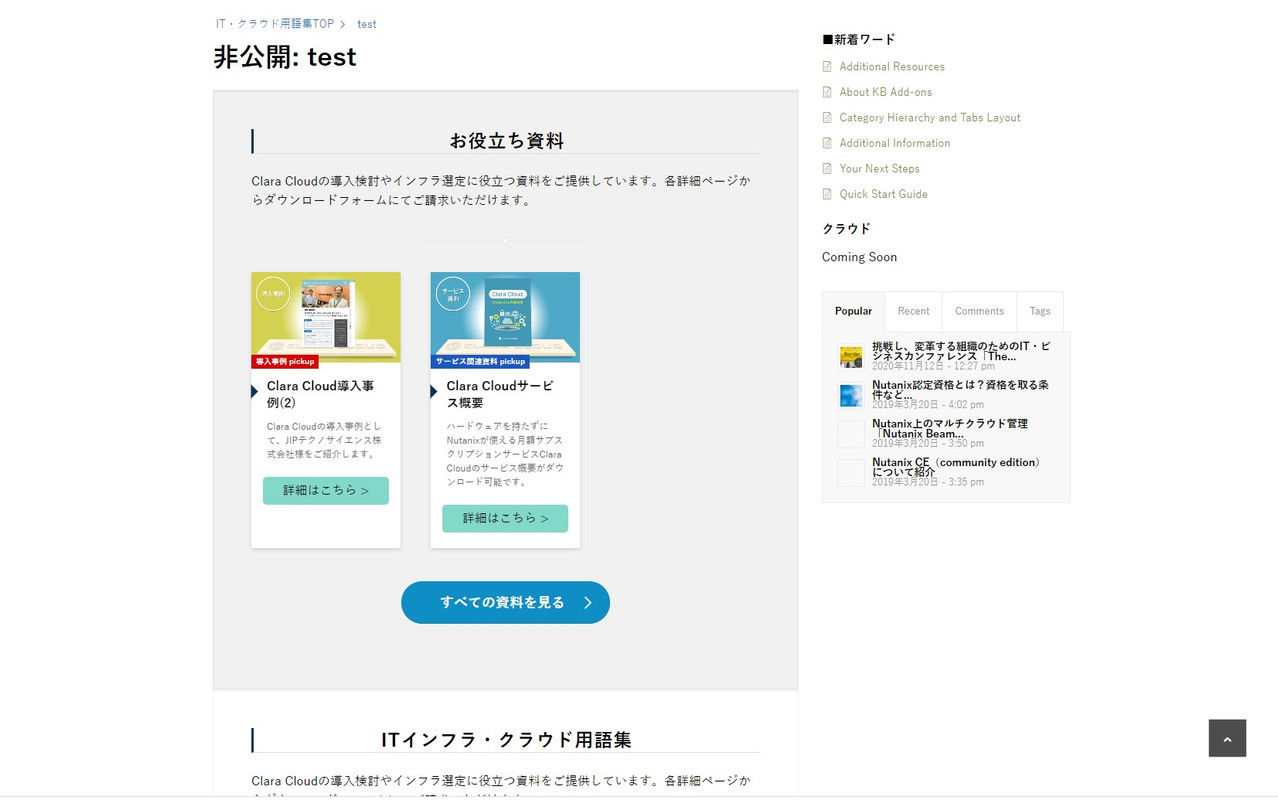Click thumbnail of Nutanix認定資格とは post
The width and height of the screenshot is (1278, 800).
tap(851, 395)
